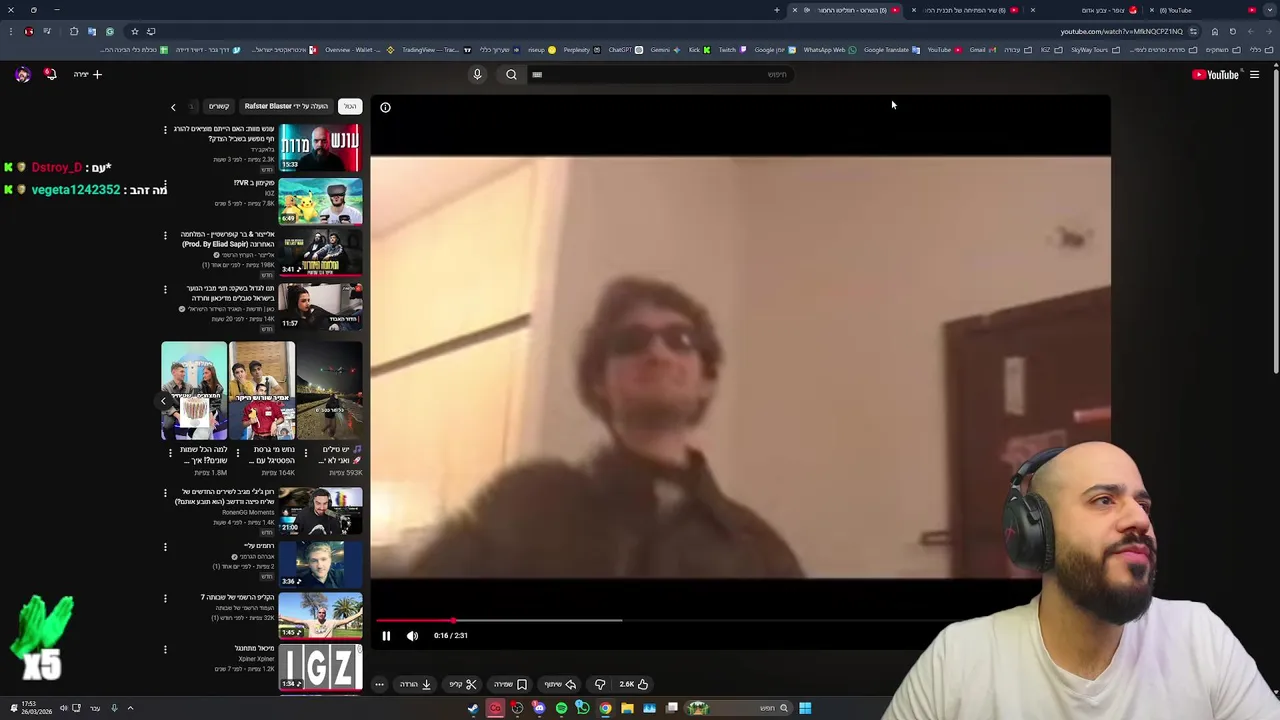Open the 11:57 duration video thumbnail
Screen dimensions: 1280x720
[x=320, y=306]
